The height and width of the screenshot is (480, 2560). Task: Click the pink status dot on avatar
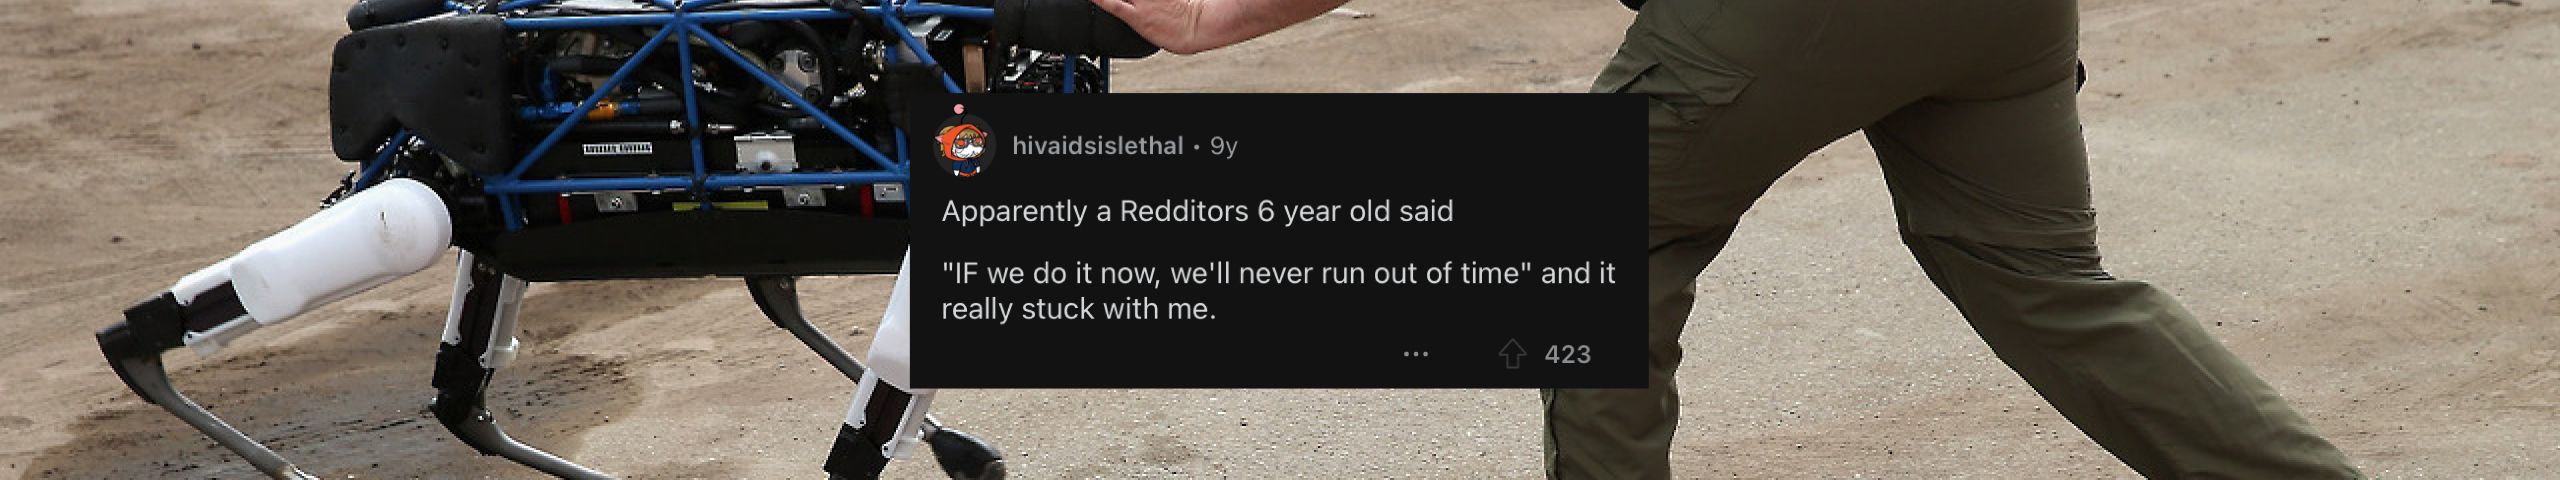[x=958, y=108]
